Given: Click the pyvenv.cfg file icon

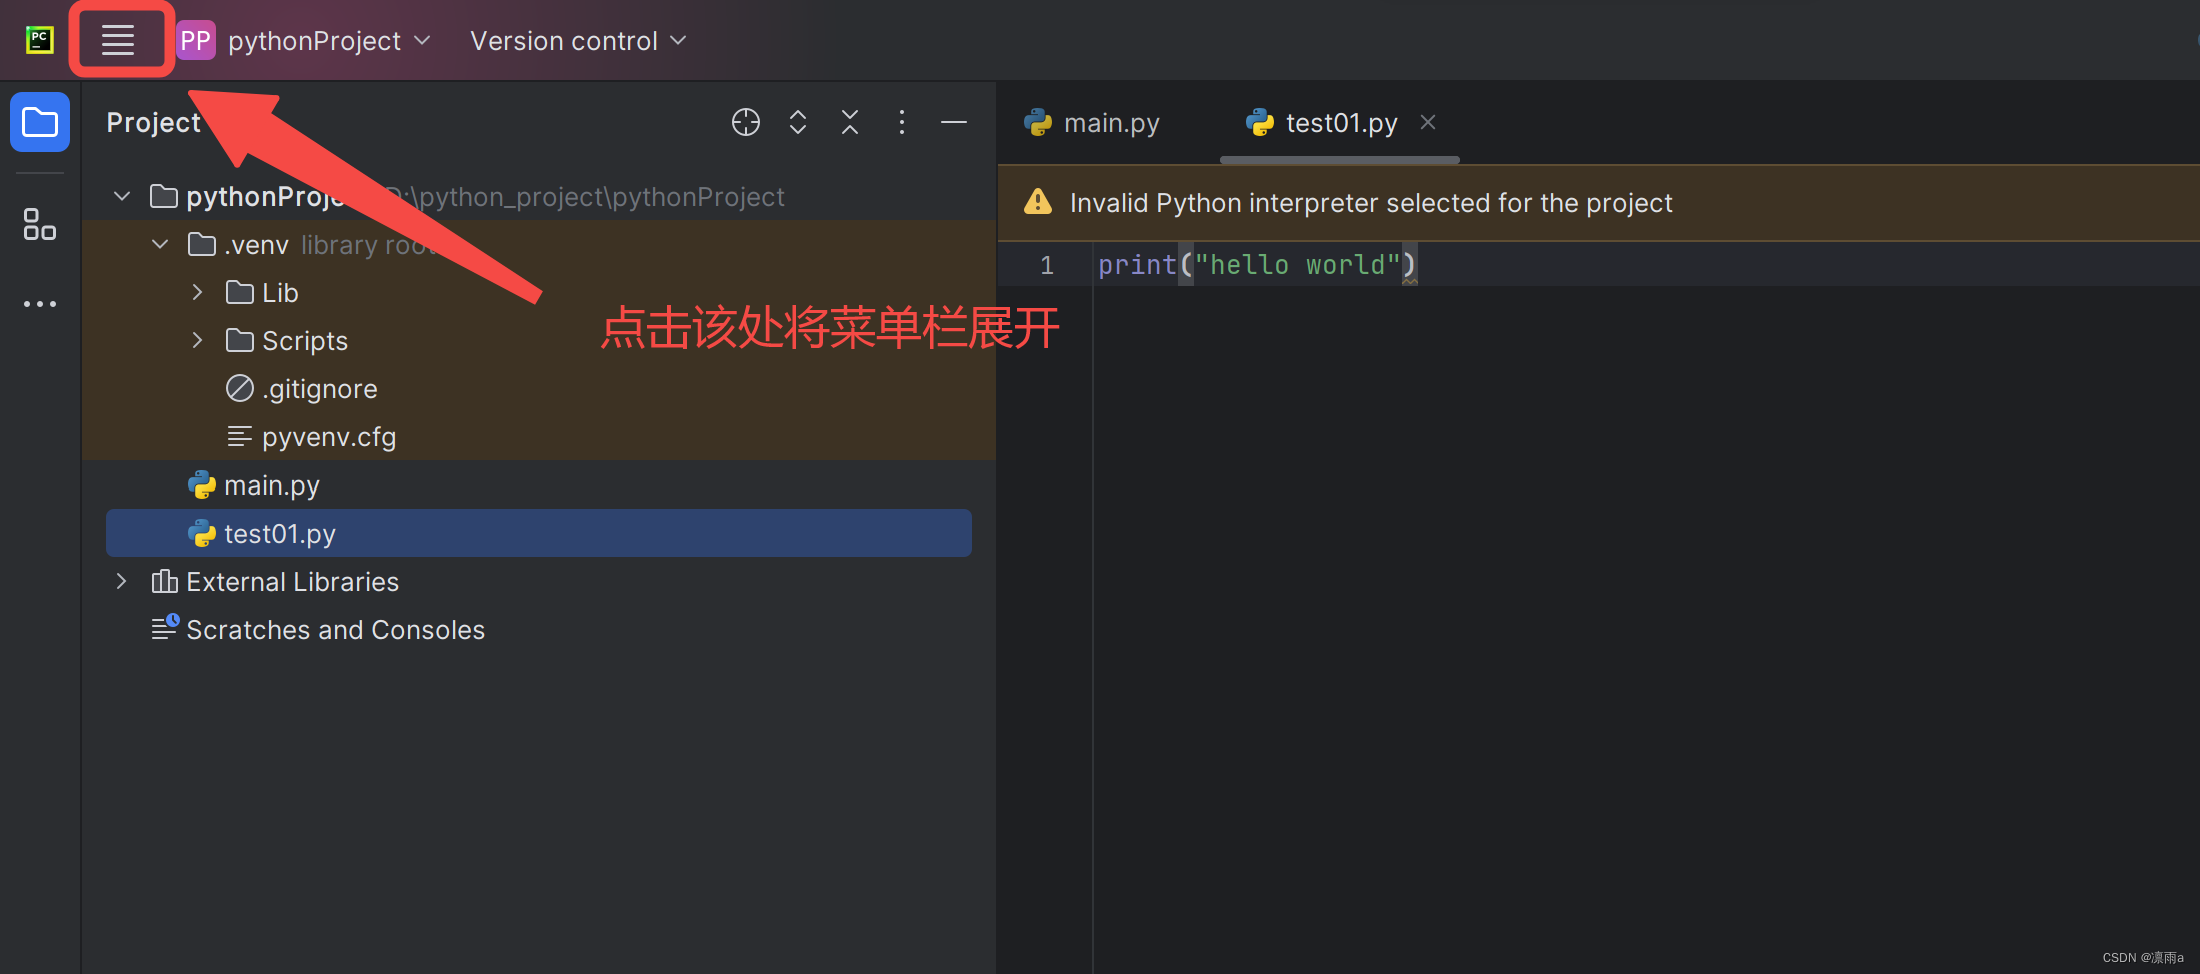Looking at the screenshot, I should coord(240,436).
